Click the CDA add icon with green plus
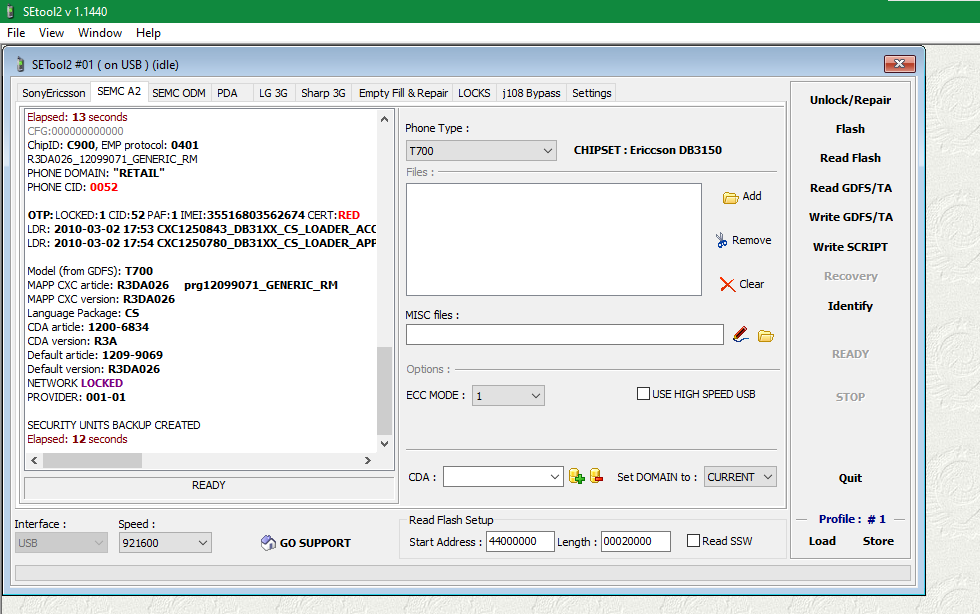 pyautogui.click(x=577, y=477)
